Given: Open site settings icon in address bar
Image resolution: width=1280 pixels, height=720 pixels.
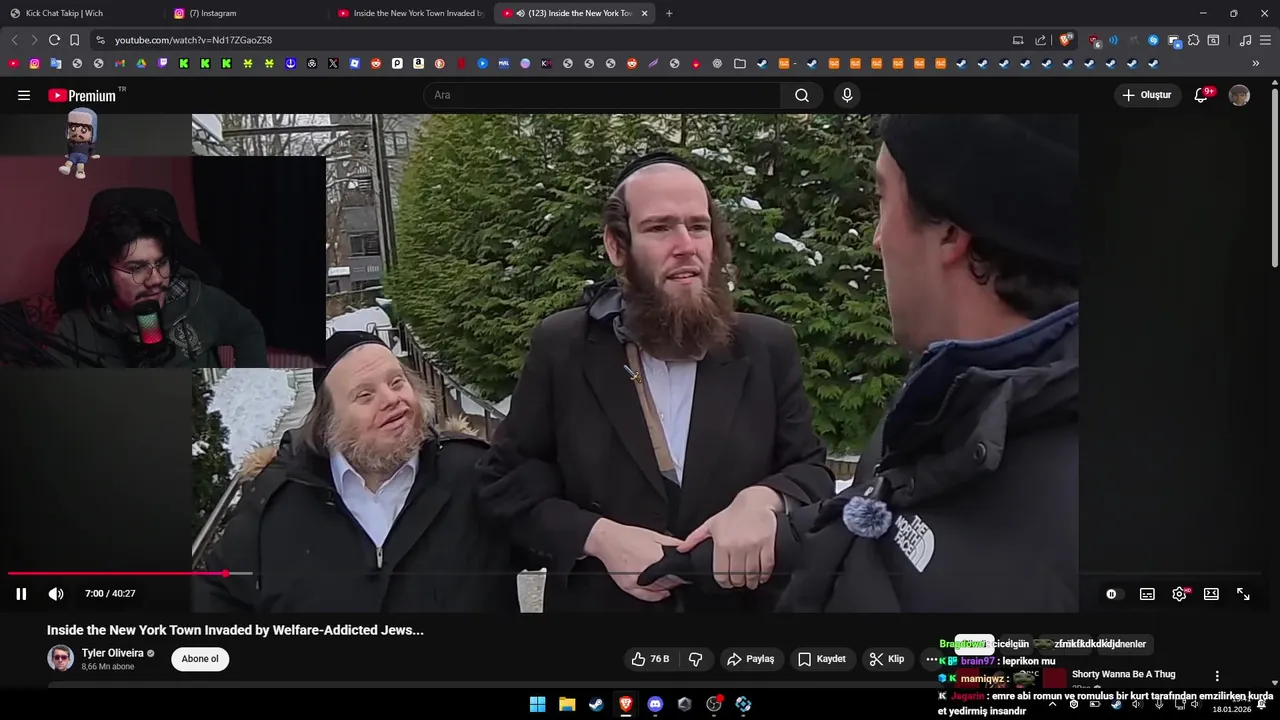Looking at the screenshot, I should pos(100,40).
